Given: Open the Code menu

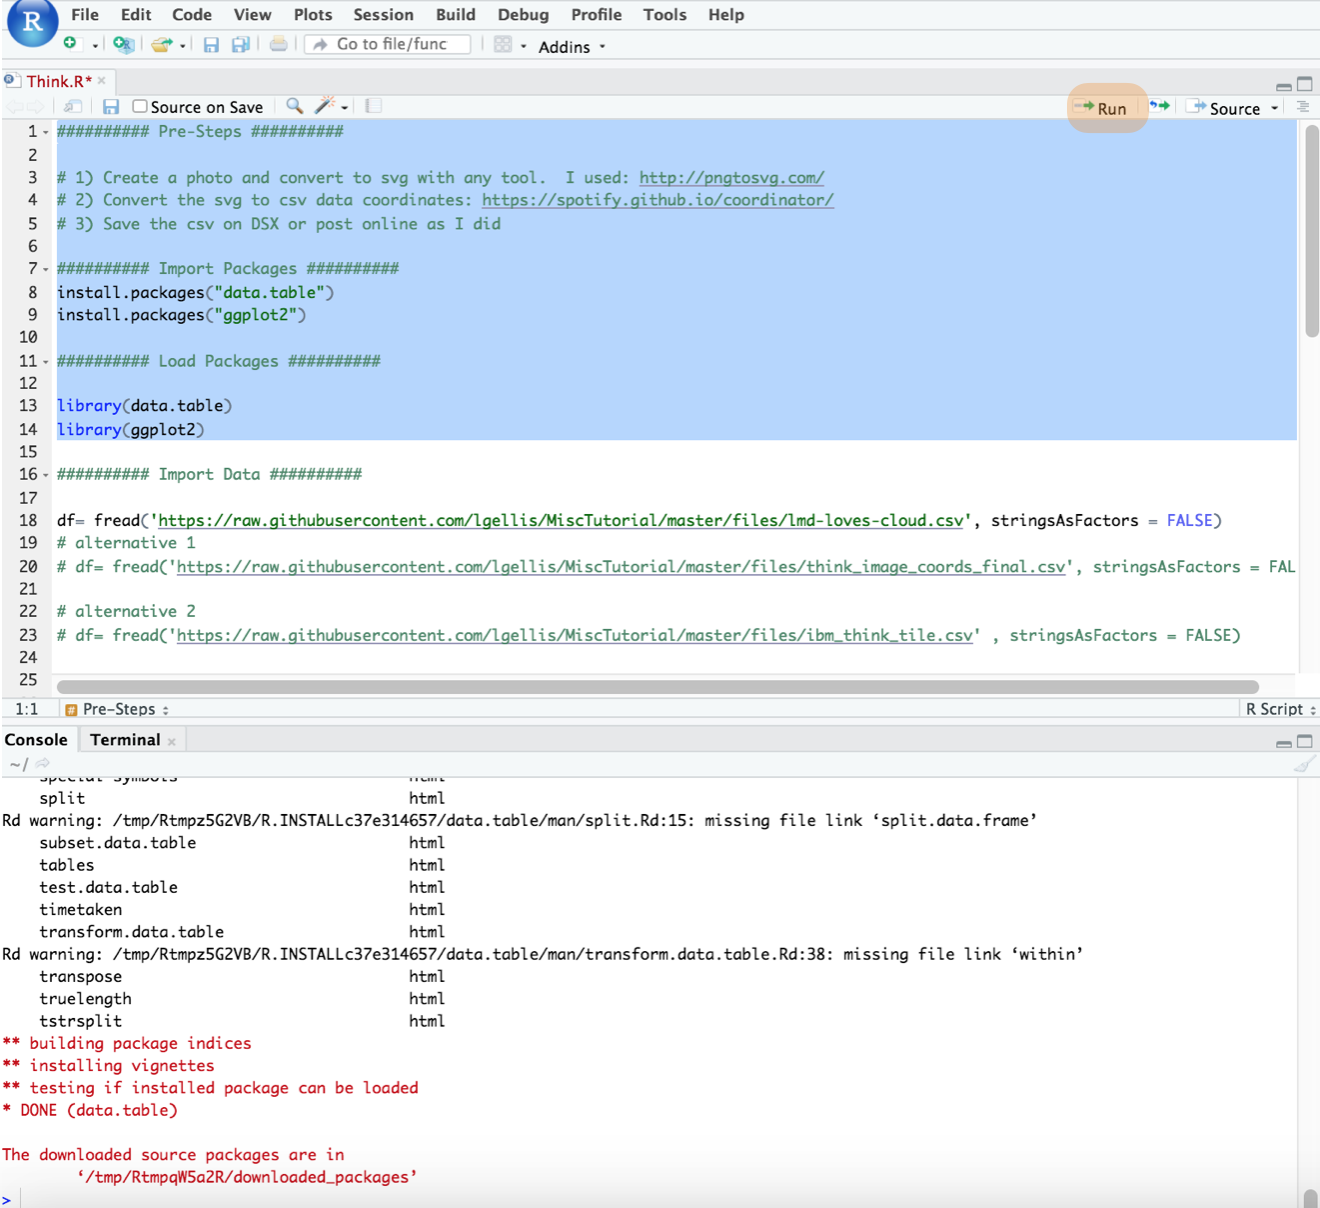Looking at the screenshot, I should (192, 15).
